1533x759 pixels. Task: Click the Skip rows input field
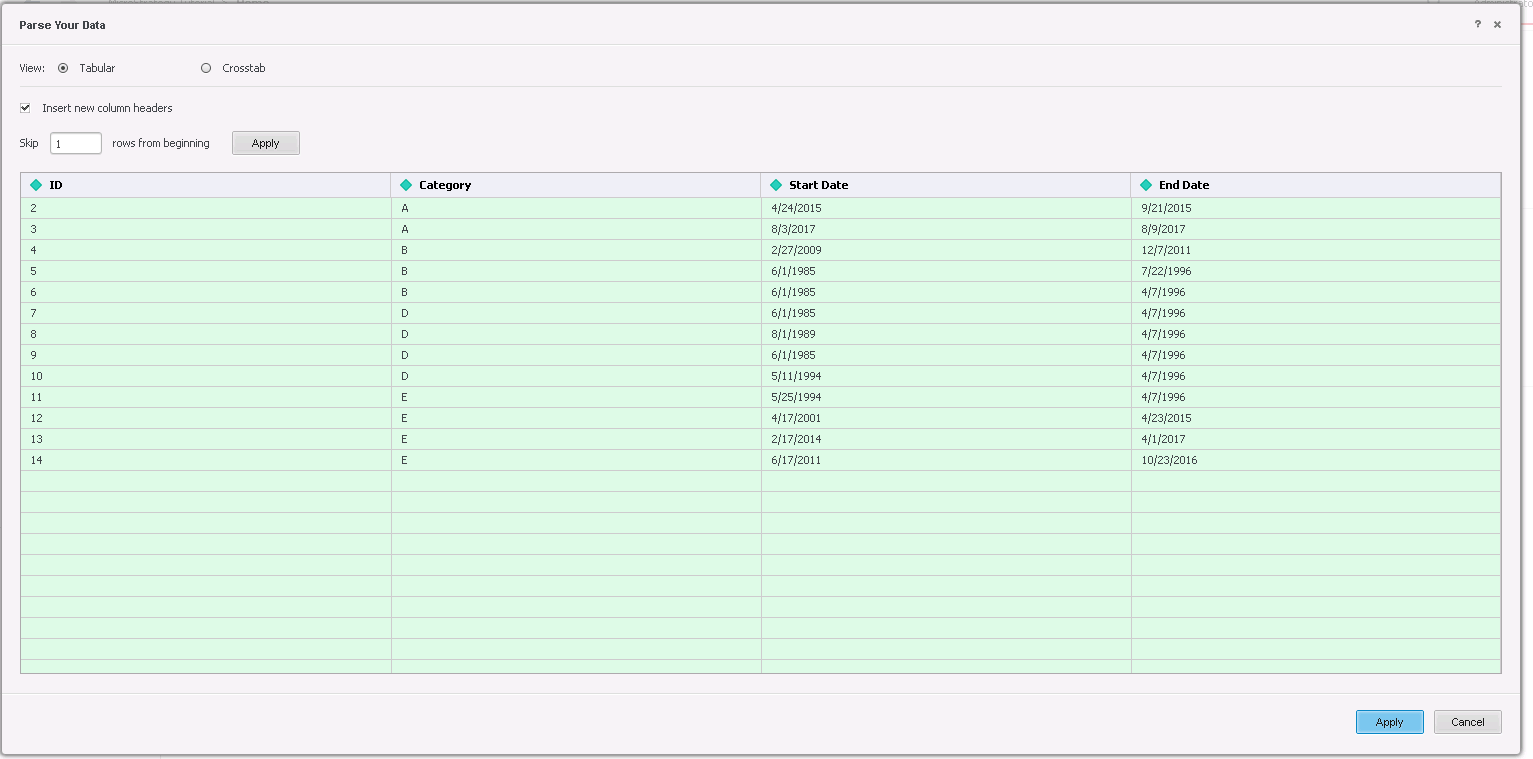coord(75,142)
